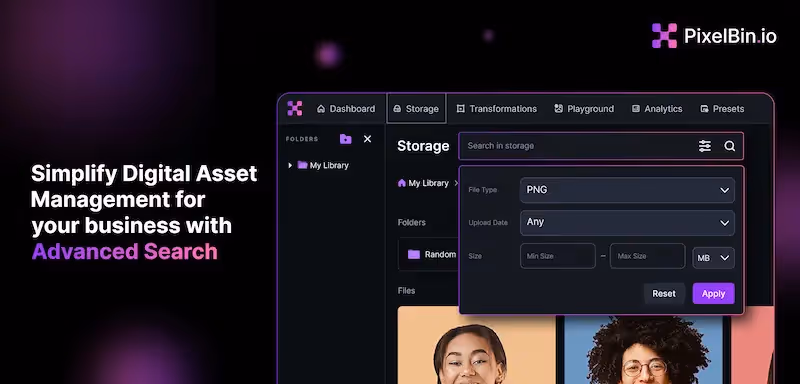
Task: Open the Dashboard tab
Action: pyautogui.click(x=346, y=109)
